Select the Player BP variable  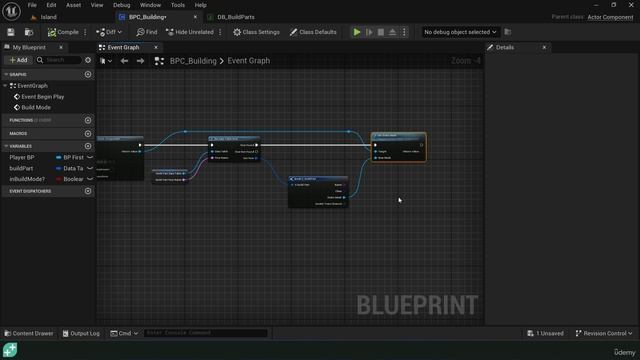click(x=22, y=158)
